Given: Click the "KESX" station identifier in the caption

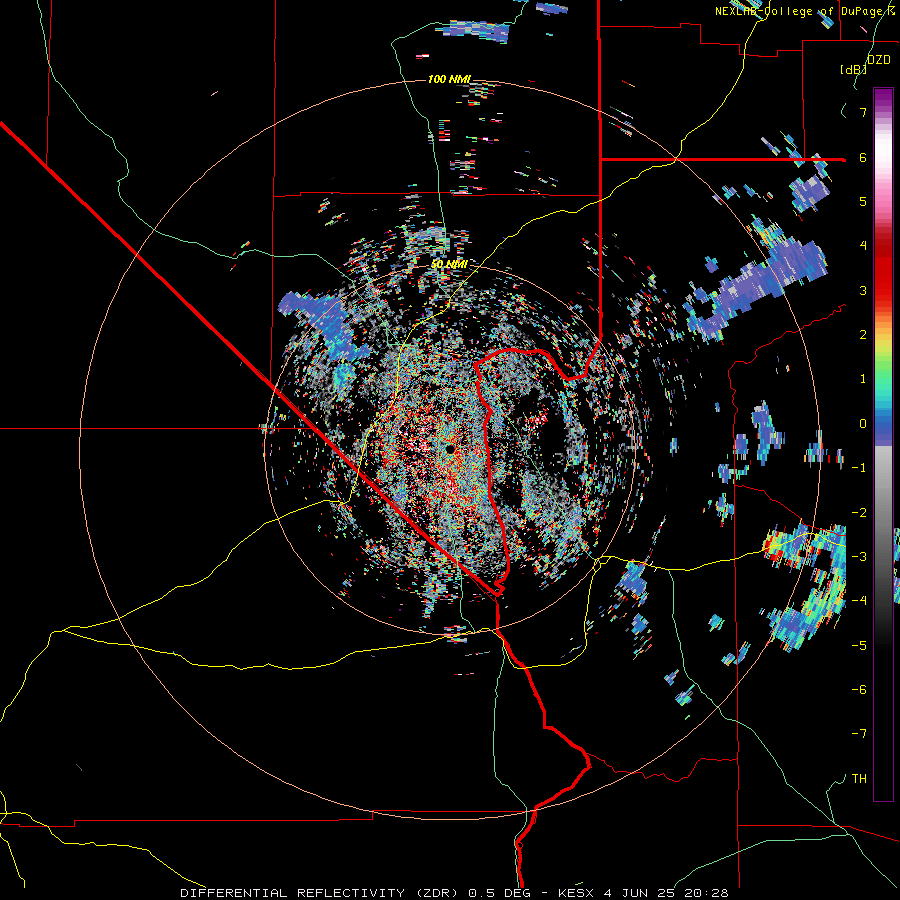Looking at the screenshot, I should point(577,893).
